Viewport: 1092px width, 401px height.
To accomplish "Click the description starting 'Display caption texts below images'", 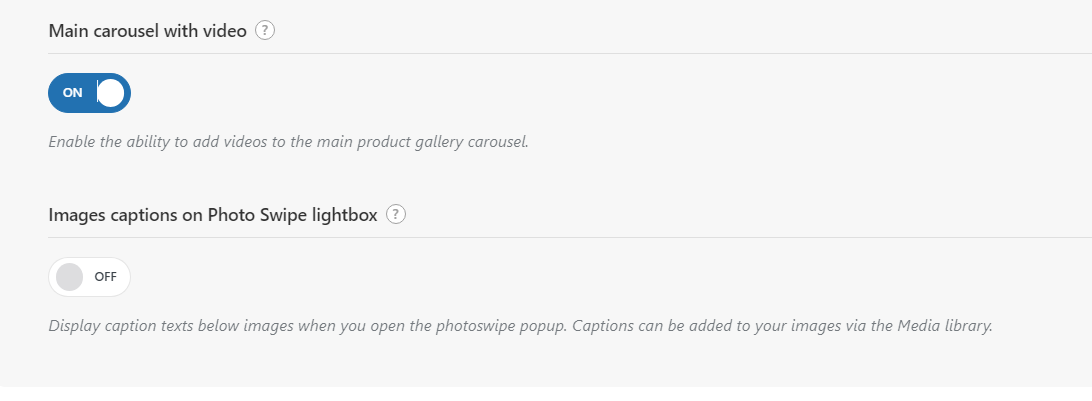I will click(520, 326).
